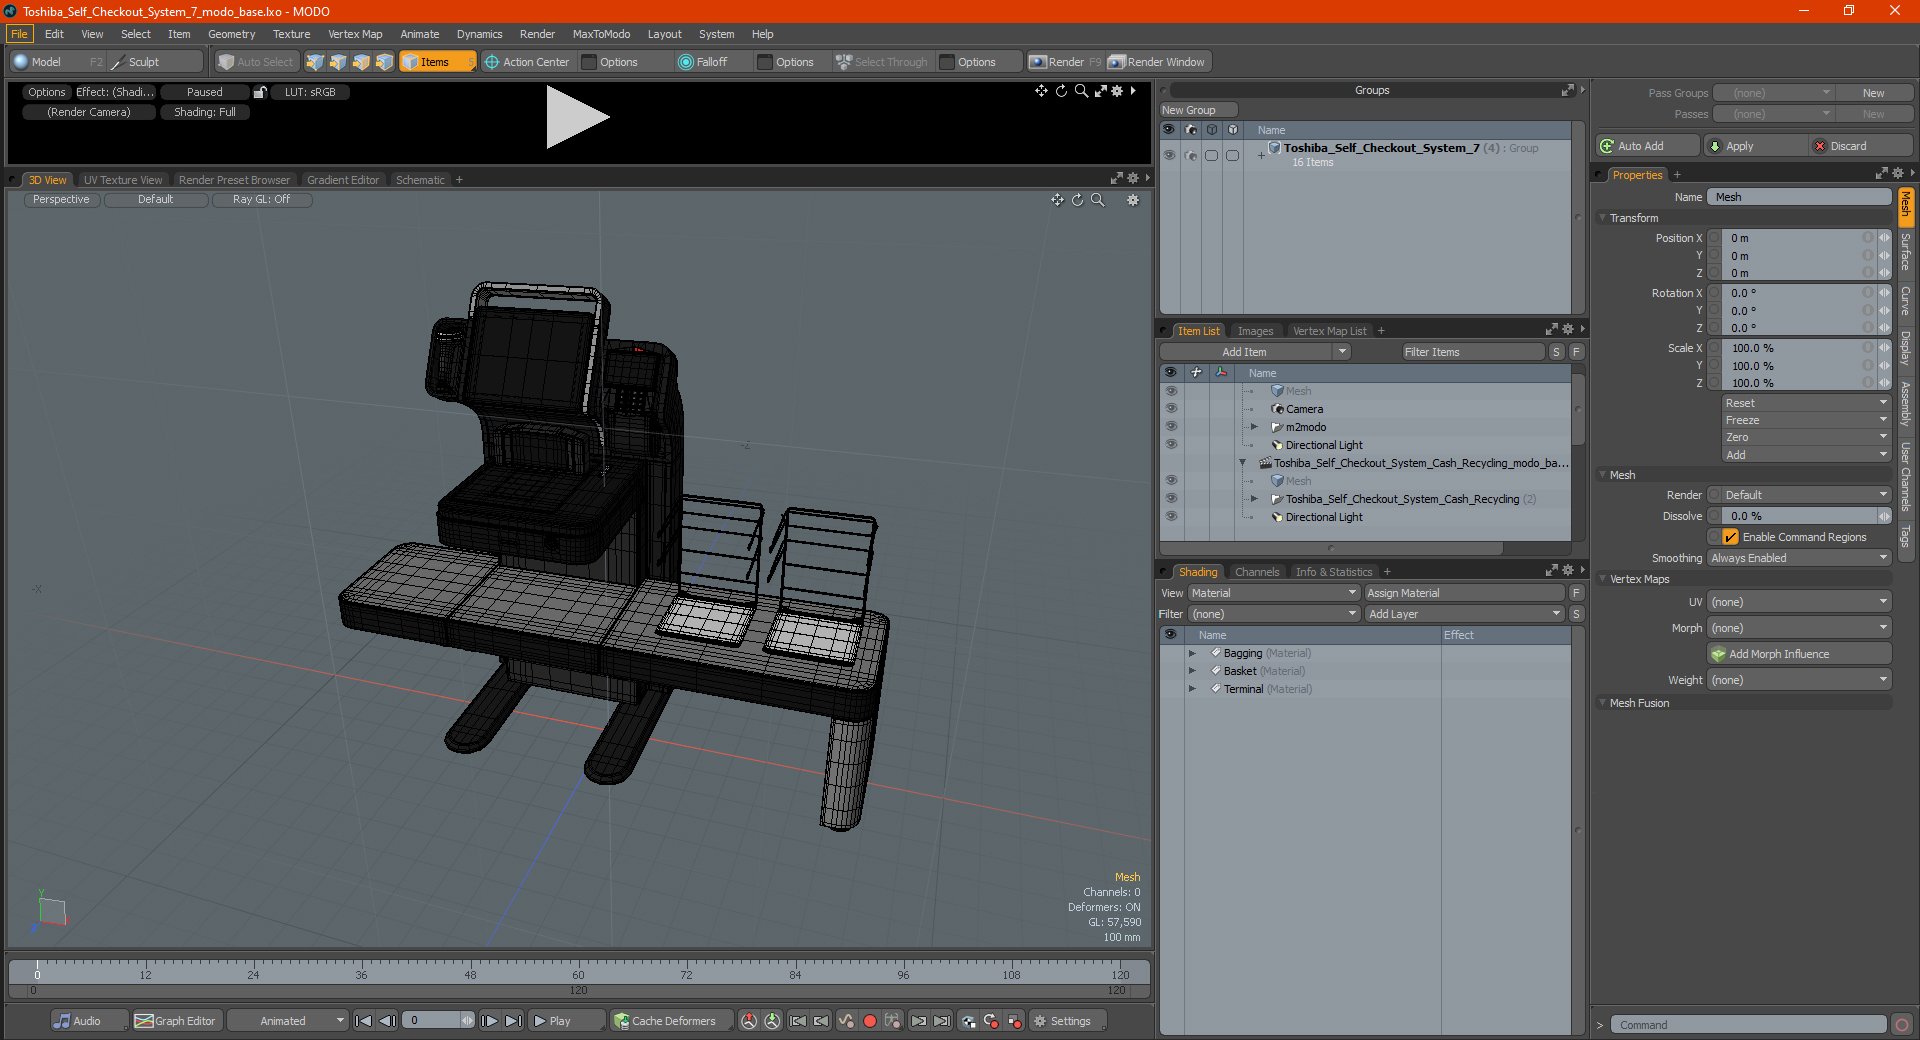This screenshot has width=1920, height=1040.
Task: Go to first frame button
Action: 363,1021
